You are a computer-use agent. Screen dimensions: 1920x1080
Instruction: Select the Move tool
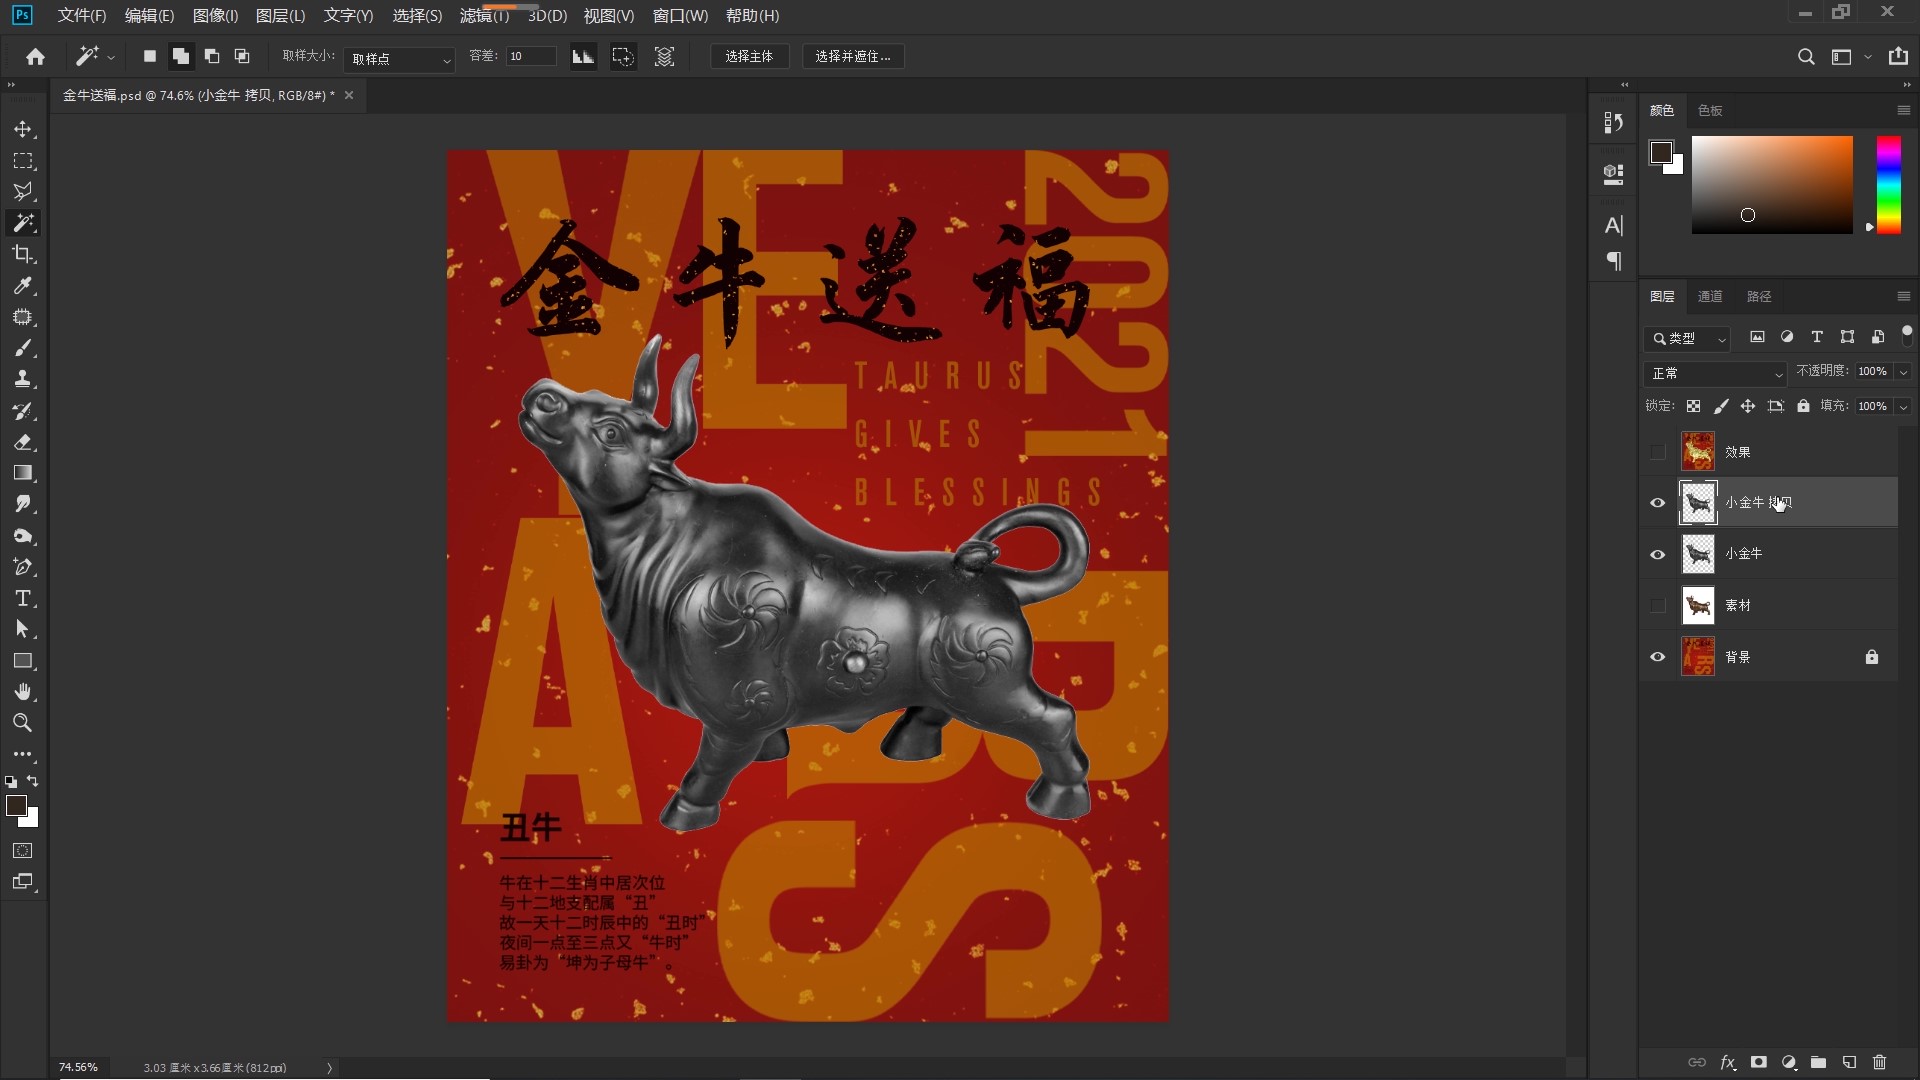pyautogui.click(x=23, y=130)
